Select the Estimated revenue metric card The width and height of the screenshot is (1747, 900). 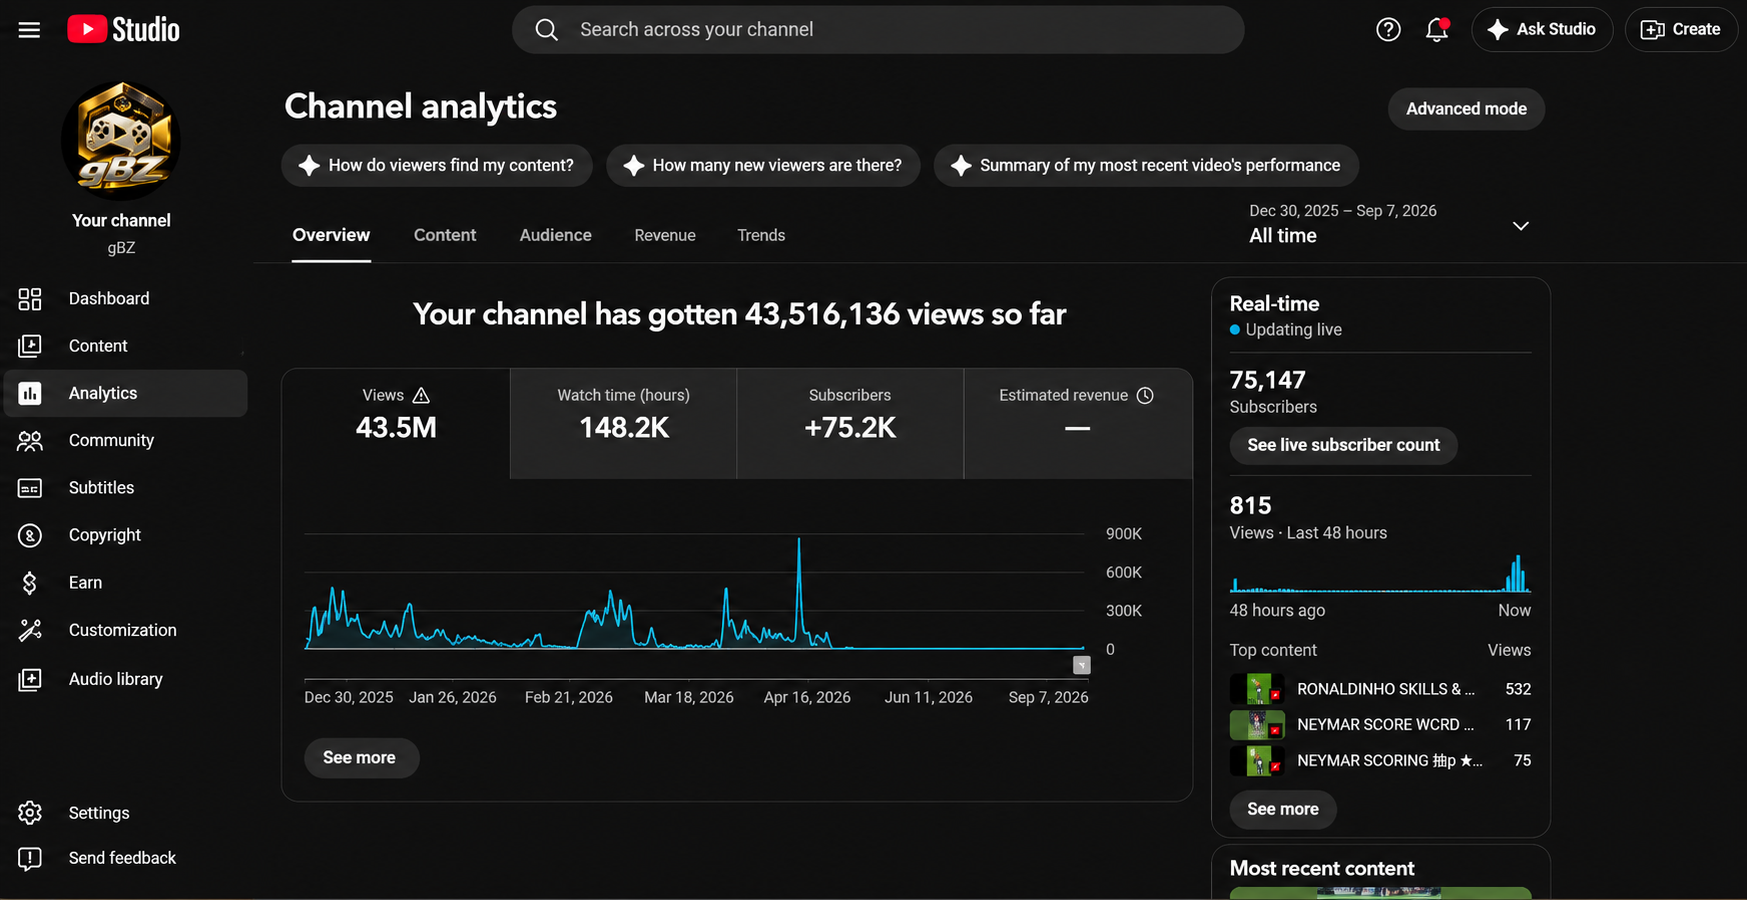tap(1078, 424)
